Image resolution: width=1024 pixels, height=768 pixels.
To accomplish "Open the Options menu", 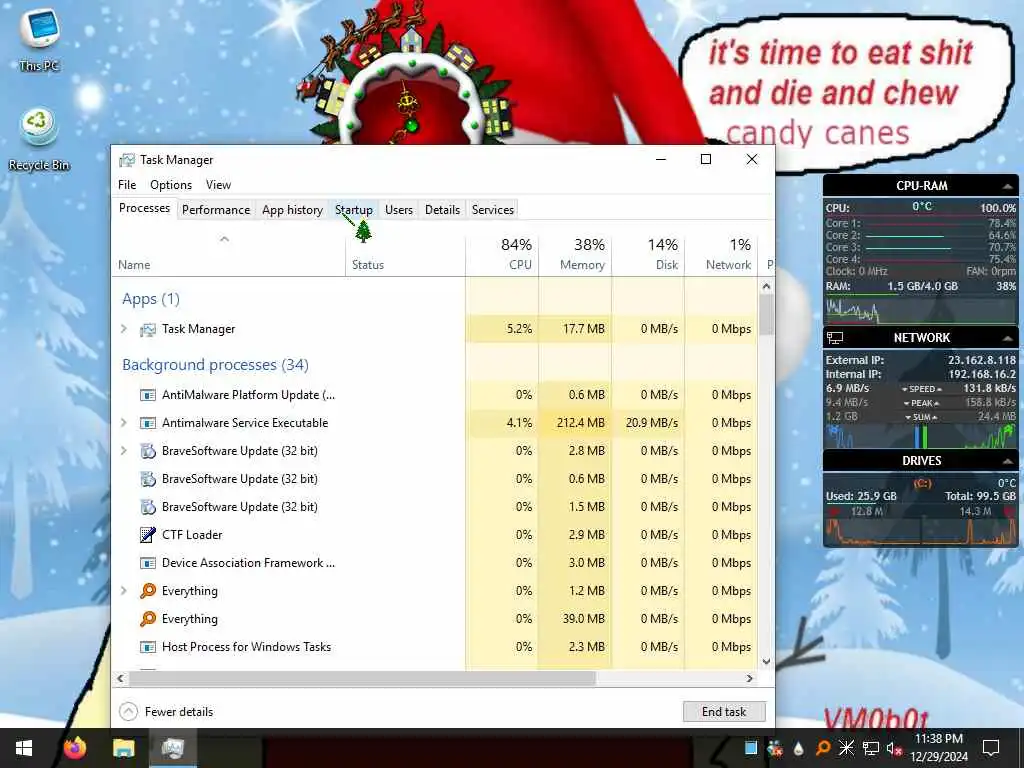I will point(171,185).
